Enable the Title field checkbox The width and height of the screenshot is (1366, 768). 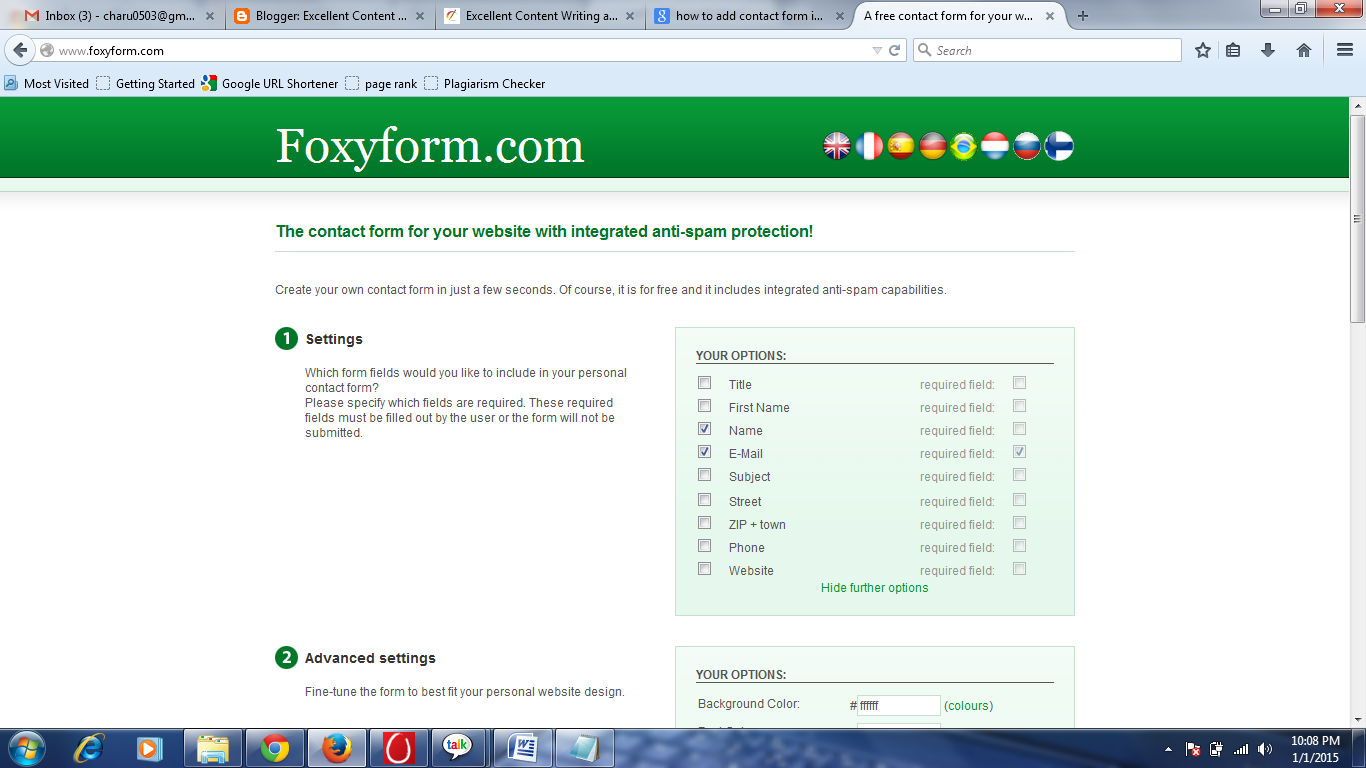[x=705, y=383]
